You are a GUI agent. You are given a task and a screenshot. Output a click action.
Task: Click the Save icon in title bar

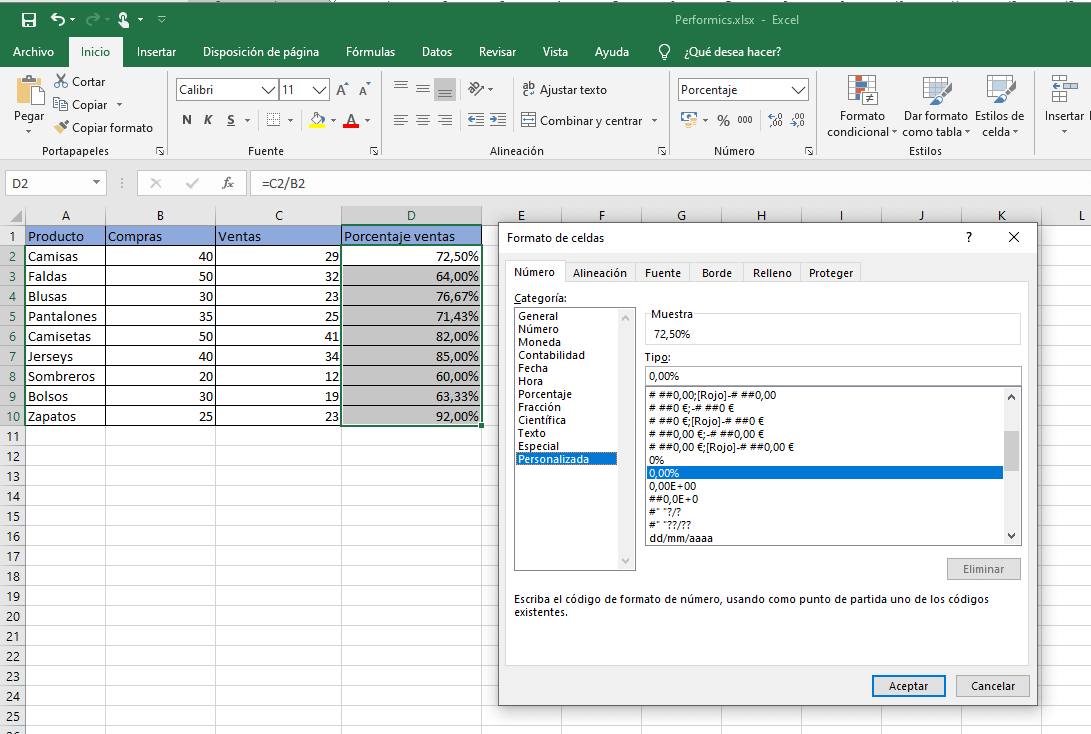coord(28,19)
